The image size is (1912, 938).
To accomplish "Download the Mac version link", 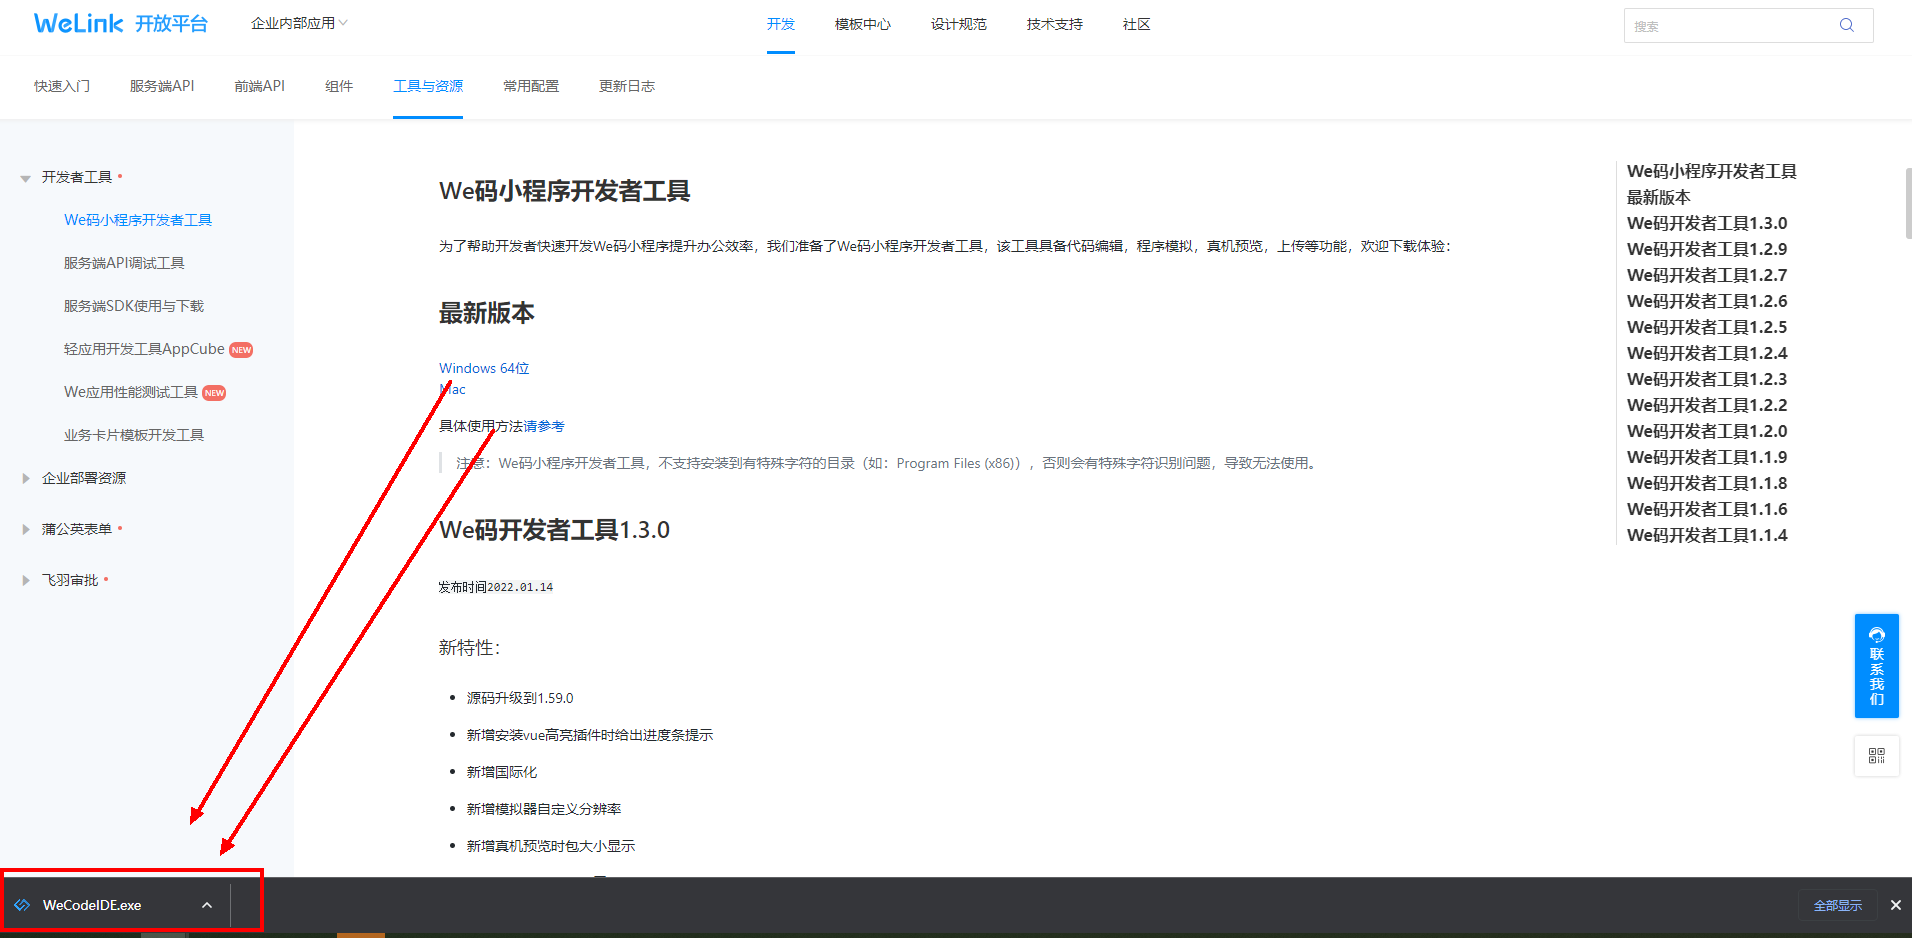I will pyautogui.click(x=452, y=390).
